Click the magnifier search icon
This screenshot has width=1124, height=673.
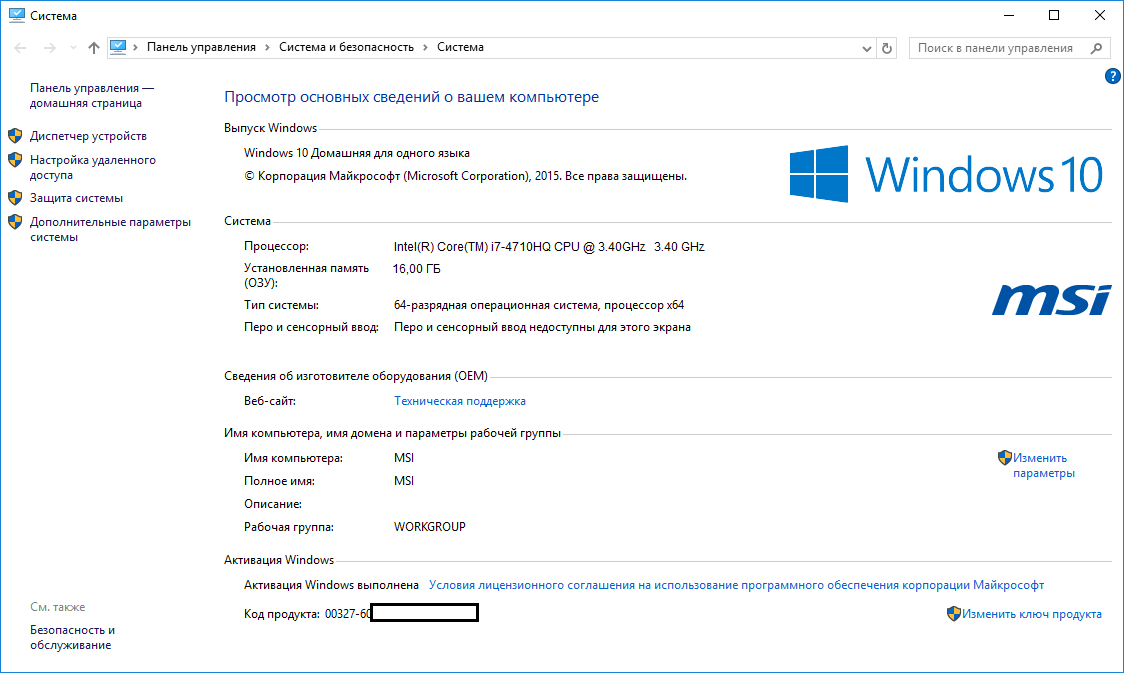(x=1096, y=48)
